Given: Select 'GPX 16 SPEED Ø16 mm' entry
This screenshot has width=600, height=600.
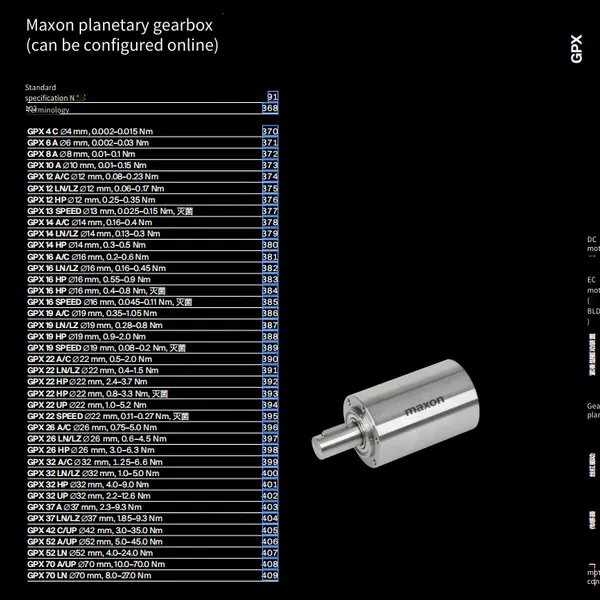Looking at the screenshot, I should pyautogui.click(x=109, y=302).
